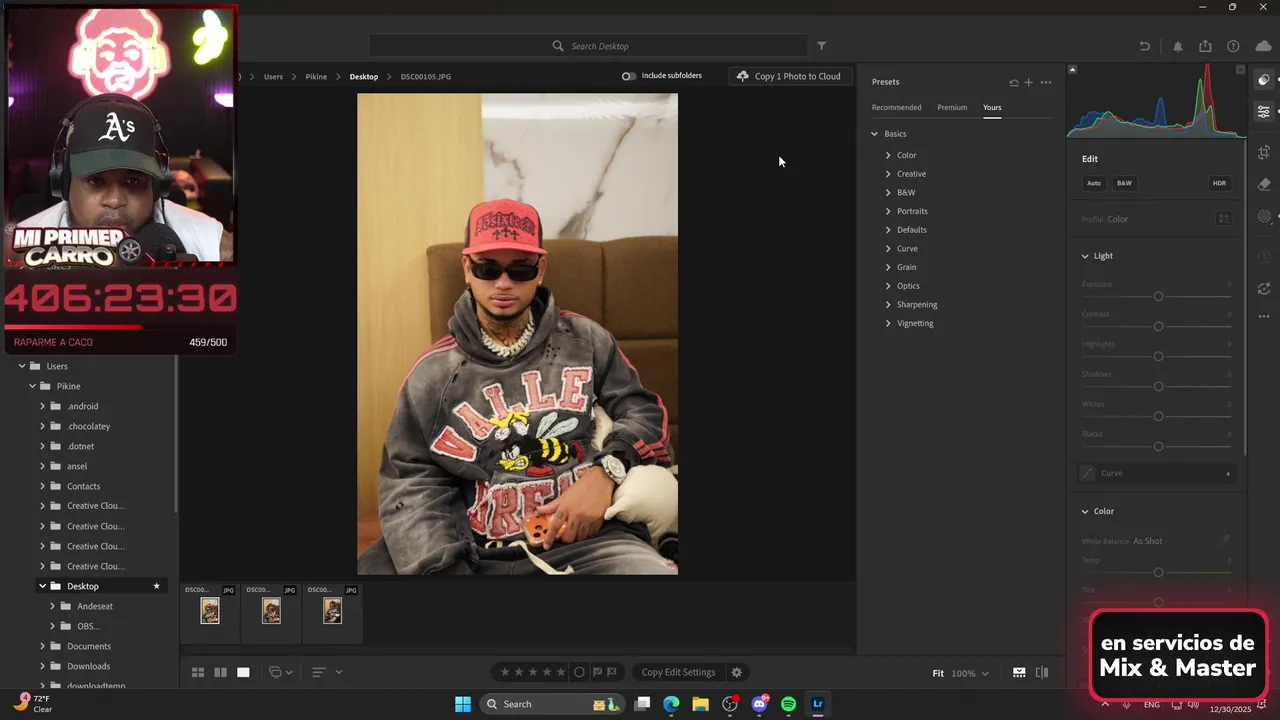Screen dimensions: 1280x720
Task: Open the help question mark icon
Action: click(1233, 46)
